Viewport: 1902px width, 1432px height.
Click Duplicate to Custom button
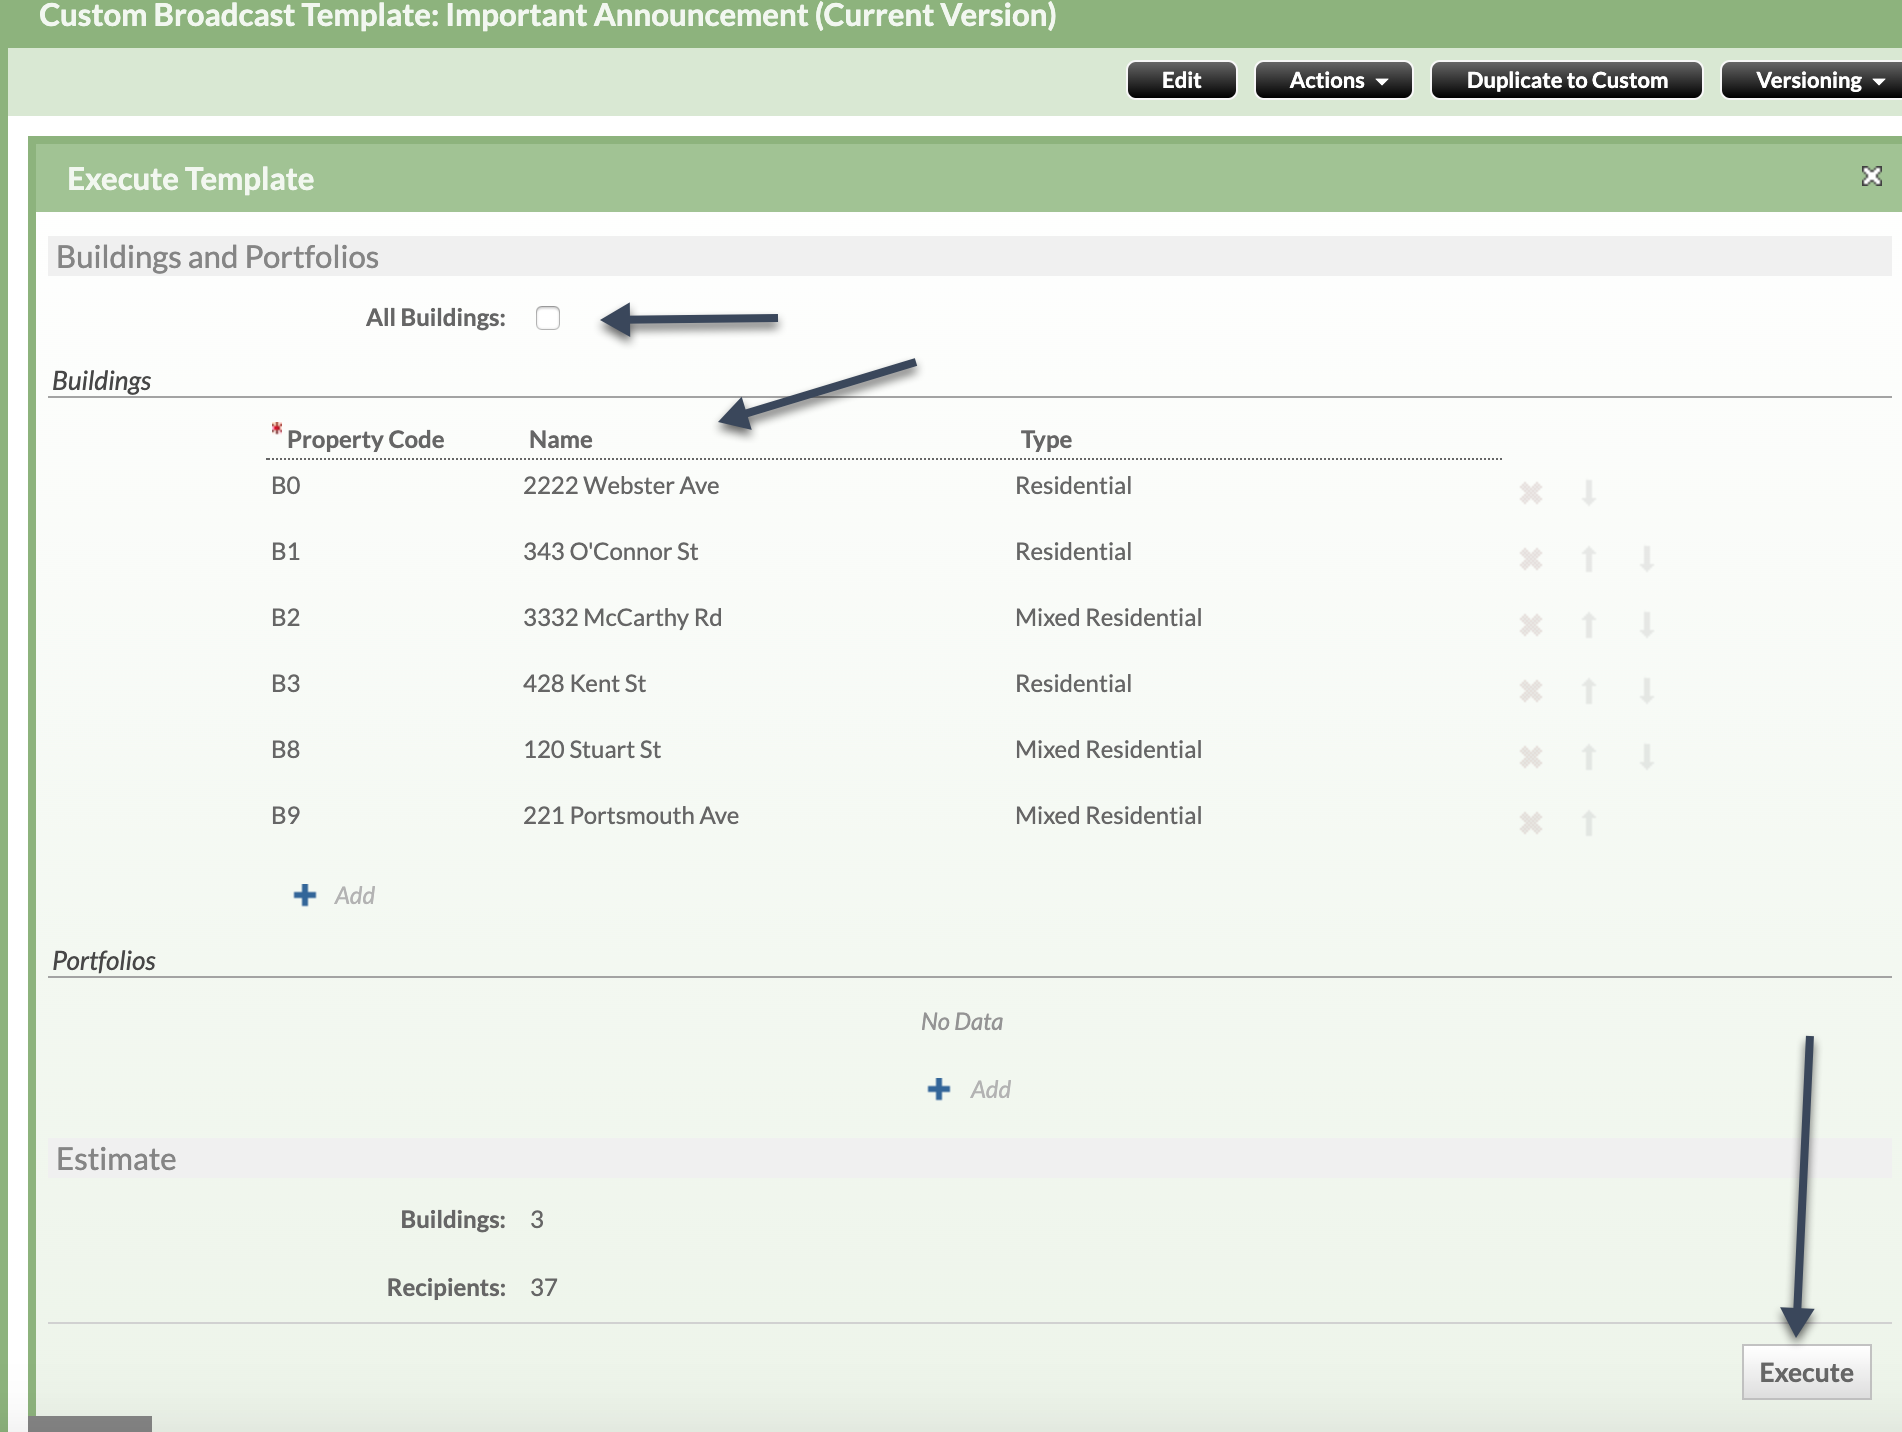point(1566,80)
